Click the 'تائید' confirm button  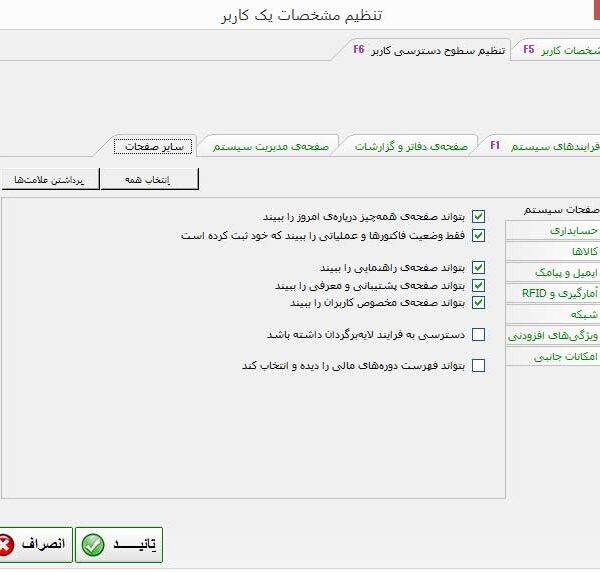tap(119, 545)
